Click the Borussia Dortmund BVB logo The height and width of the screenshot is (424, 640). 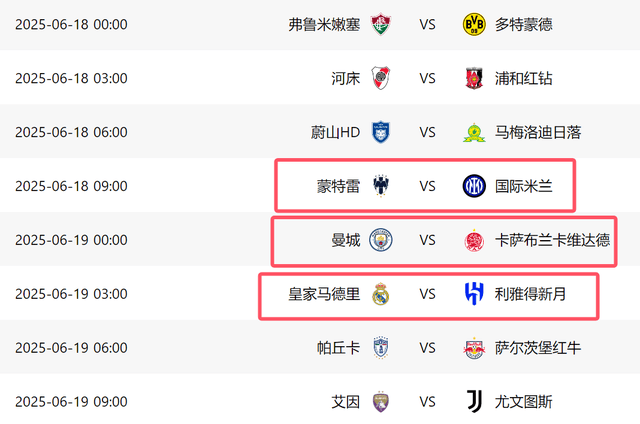pos(474,24)
